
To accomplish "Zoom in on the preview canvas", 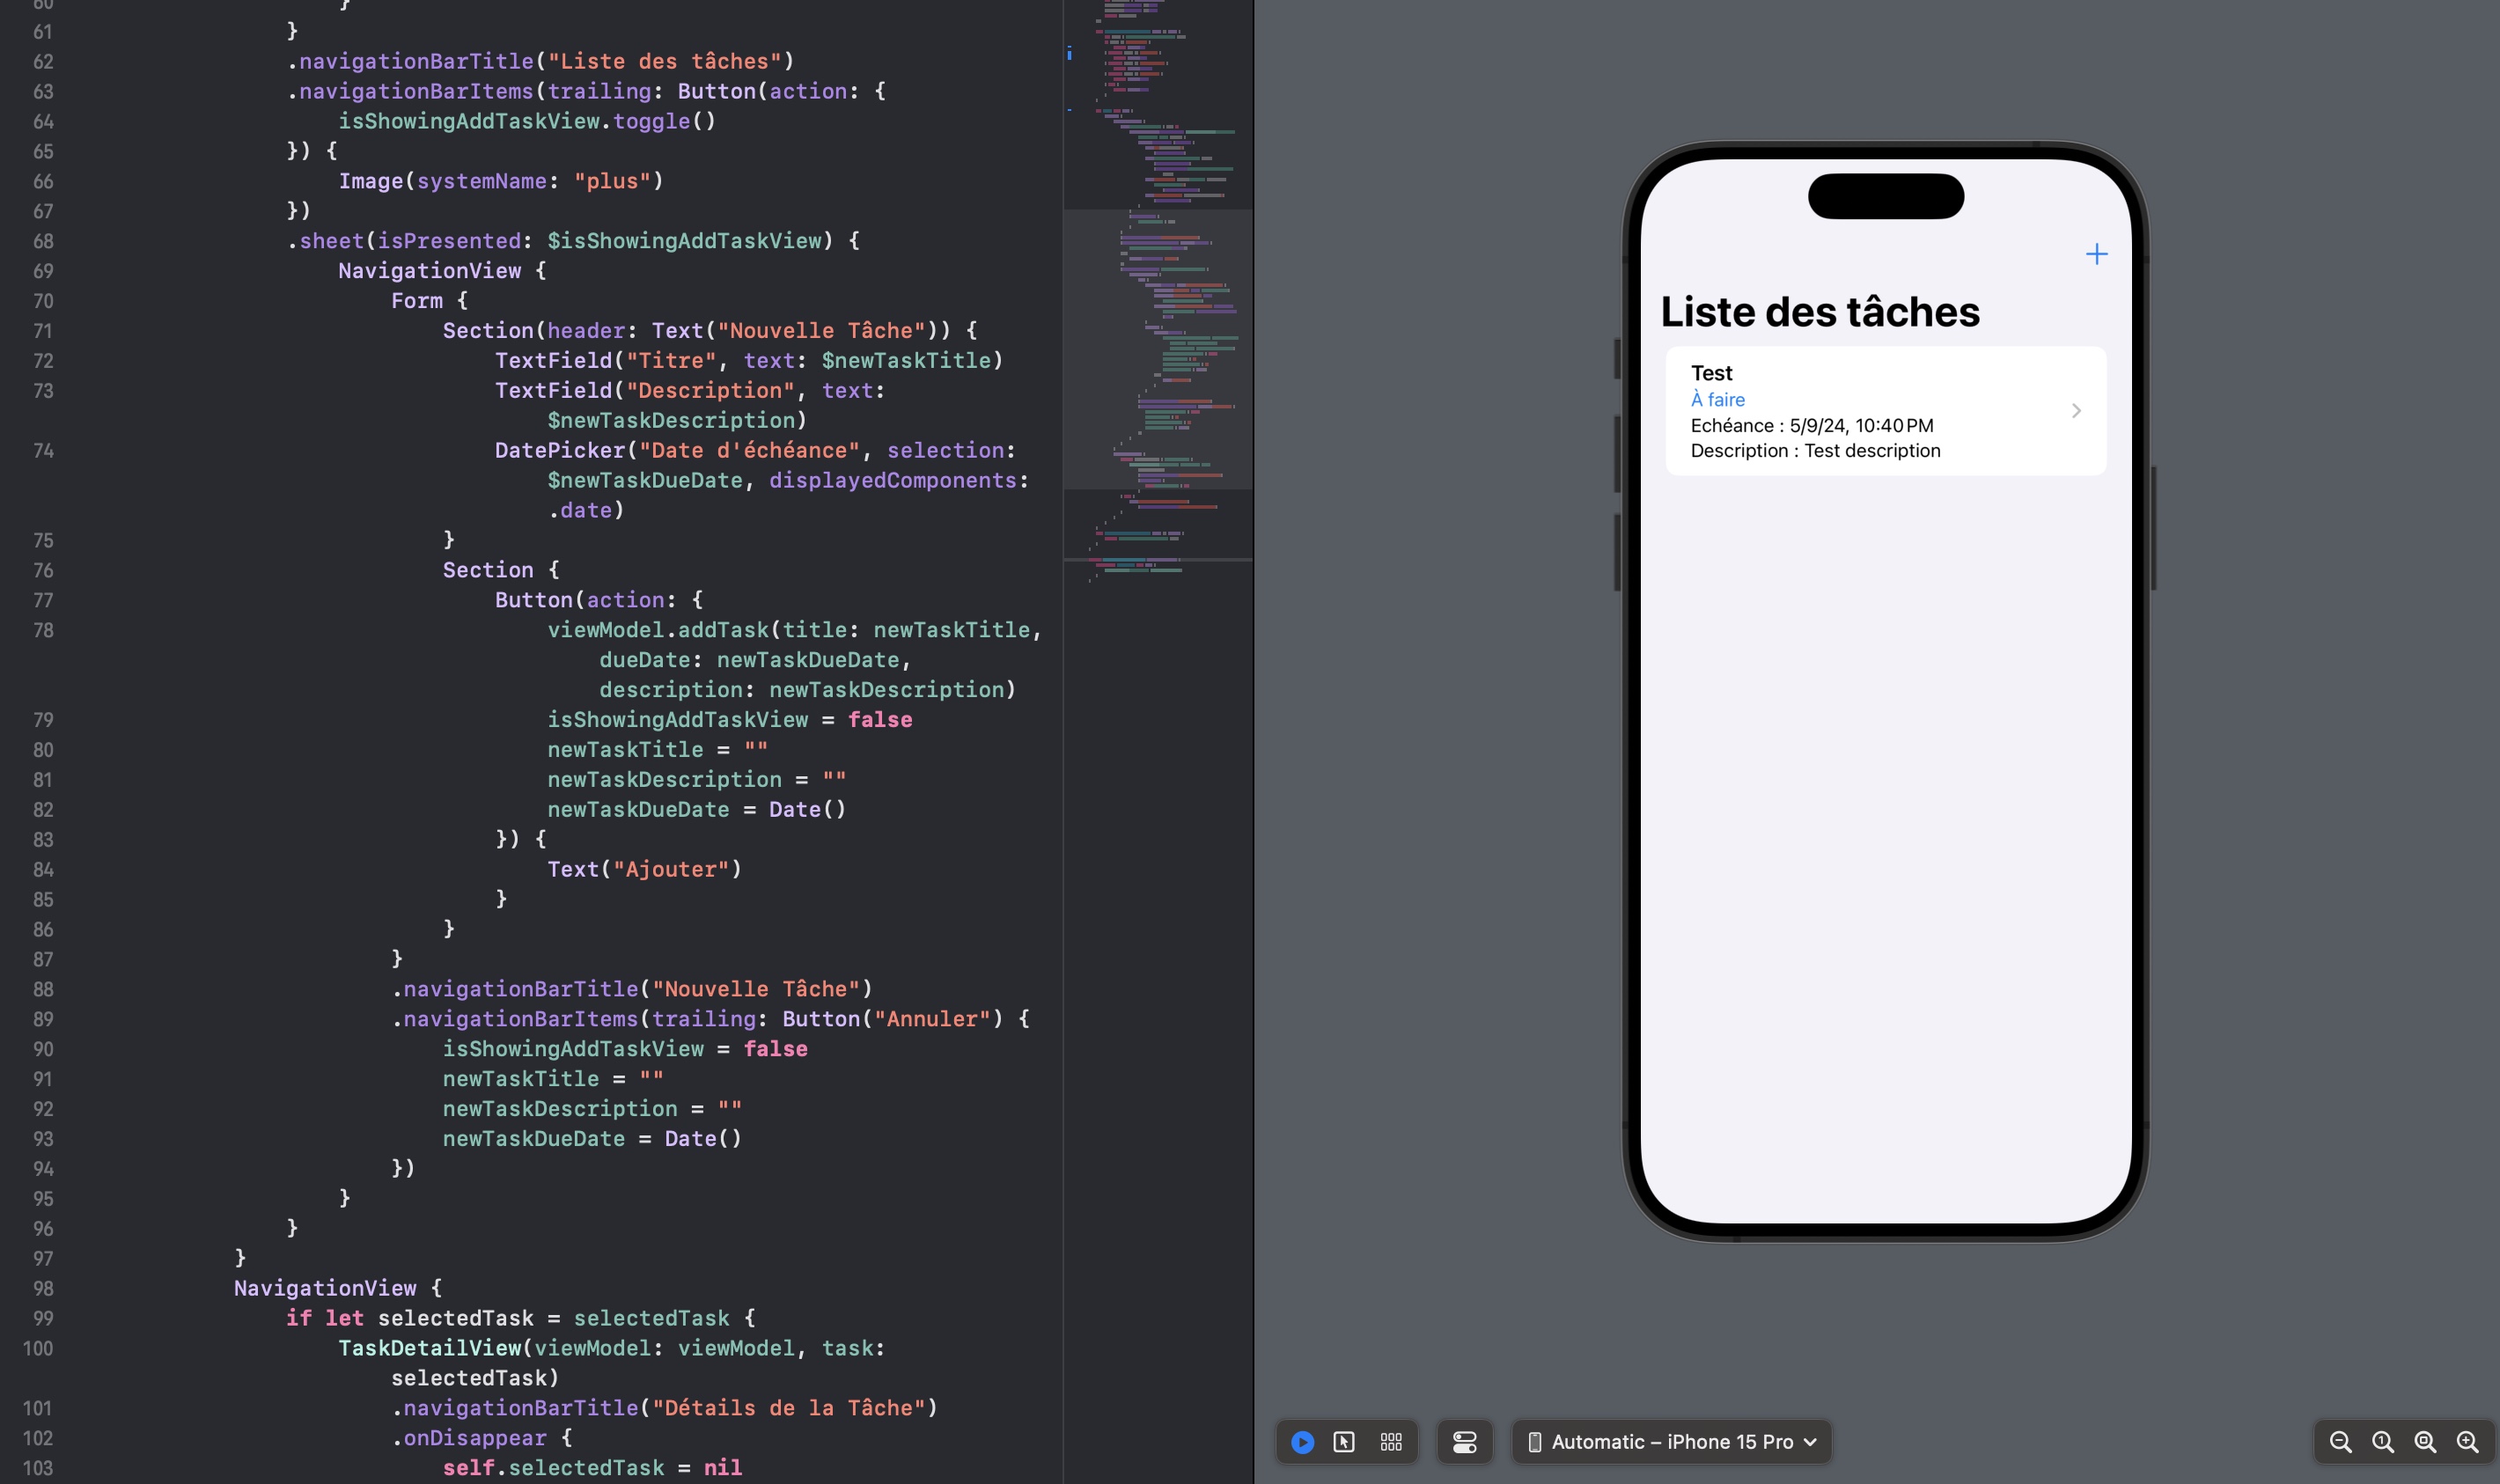I will (2465, 1441).
